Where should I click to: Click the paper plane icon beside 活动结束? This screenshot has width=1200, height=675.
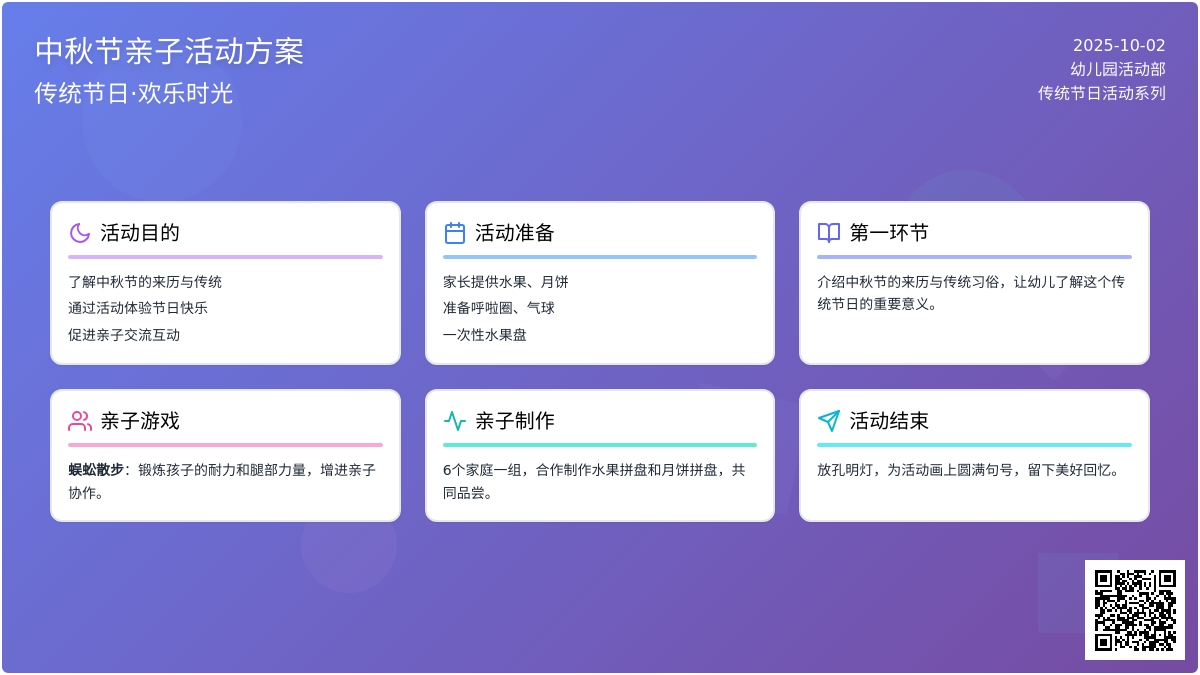point(829,421)
